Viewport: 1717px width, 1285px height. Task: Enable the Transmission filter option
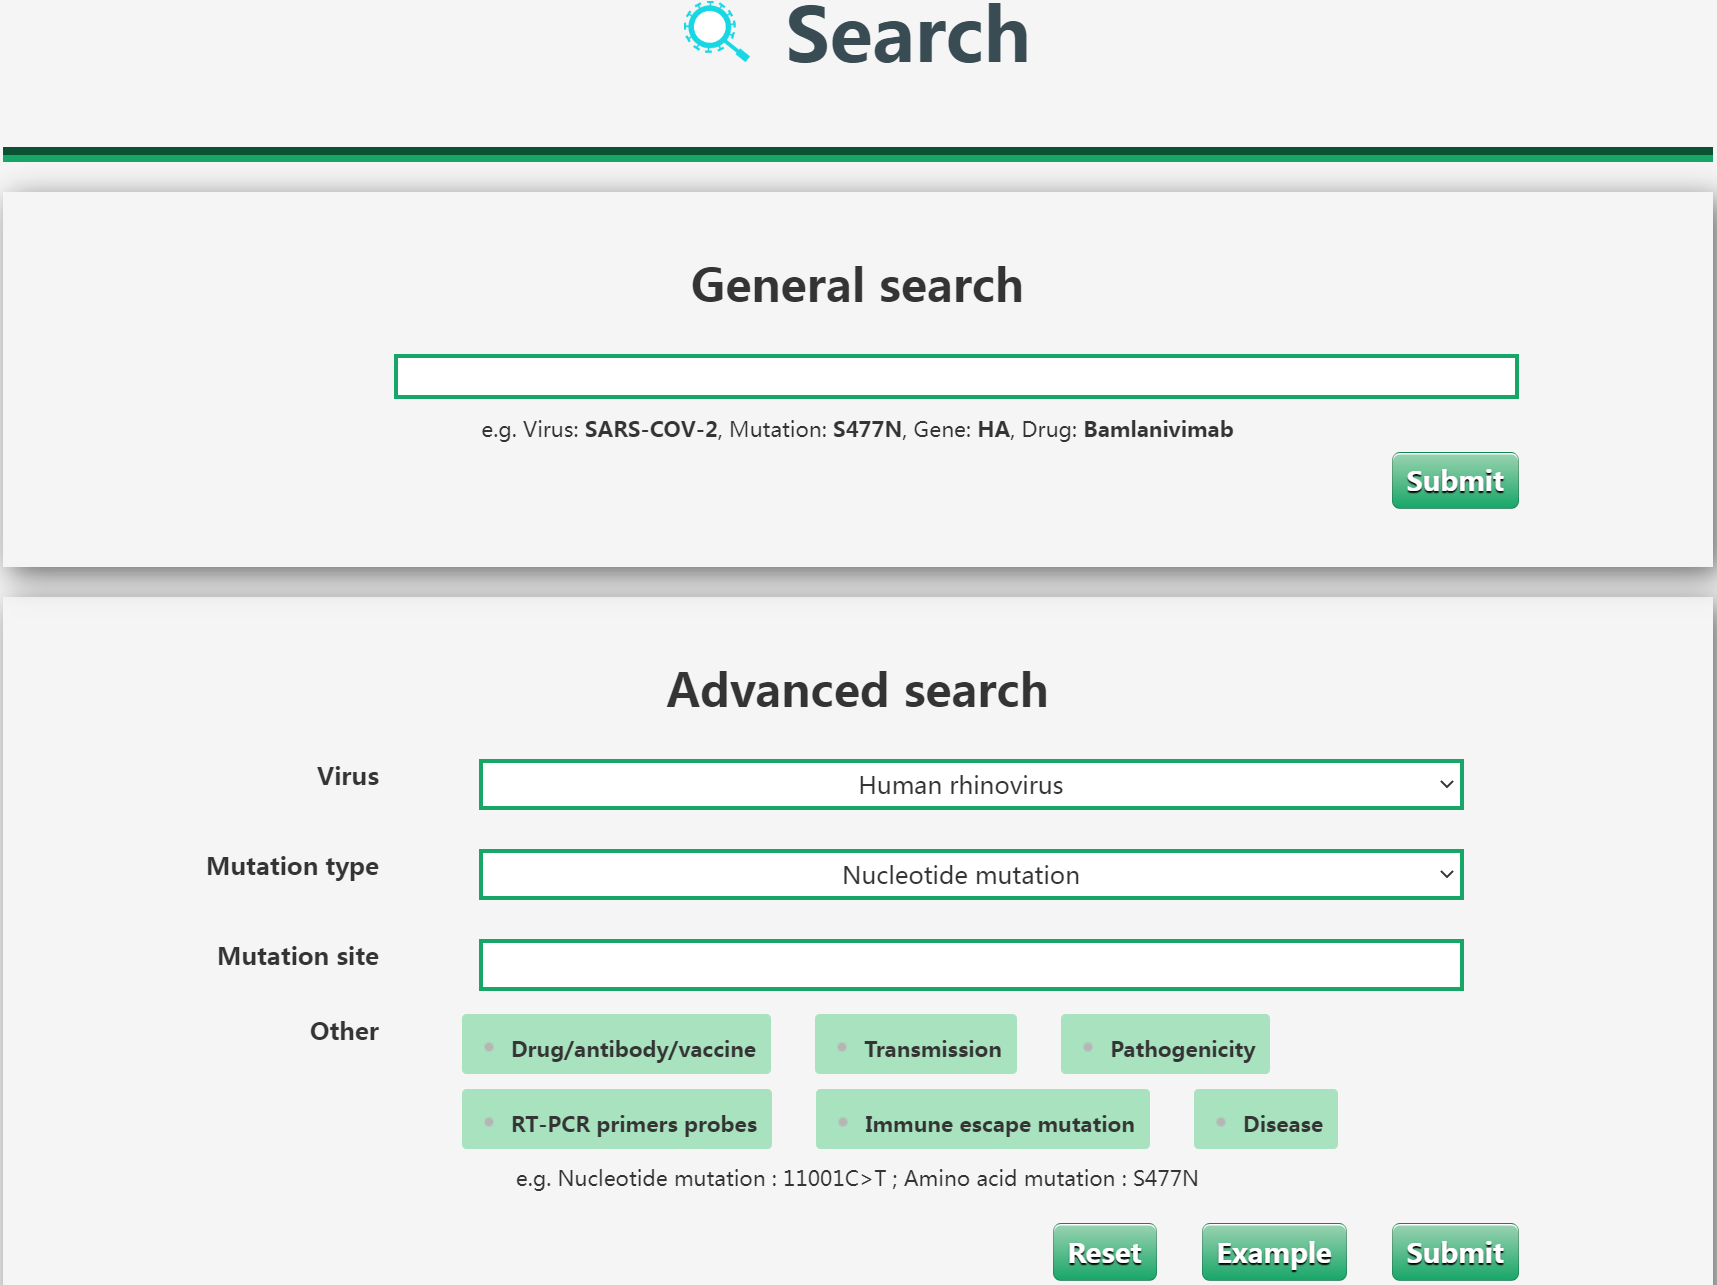pos(916,1045)
